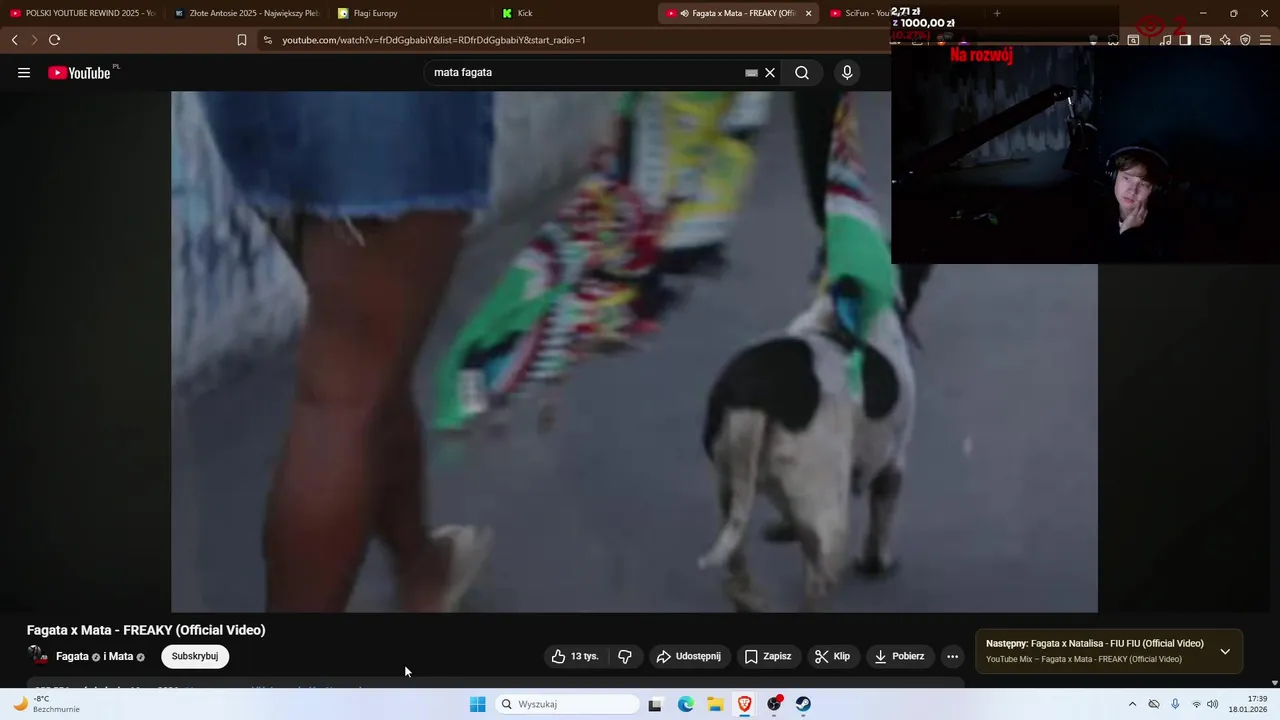Open OBS Studio taskbar icon
Screen dimensions: 1280x720
click(774, 704)
